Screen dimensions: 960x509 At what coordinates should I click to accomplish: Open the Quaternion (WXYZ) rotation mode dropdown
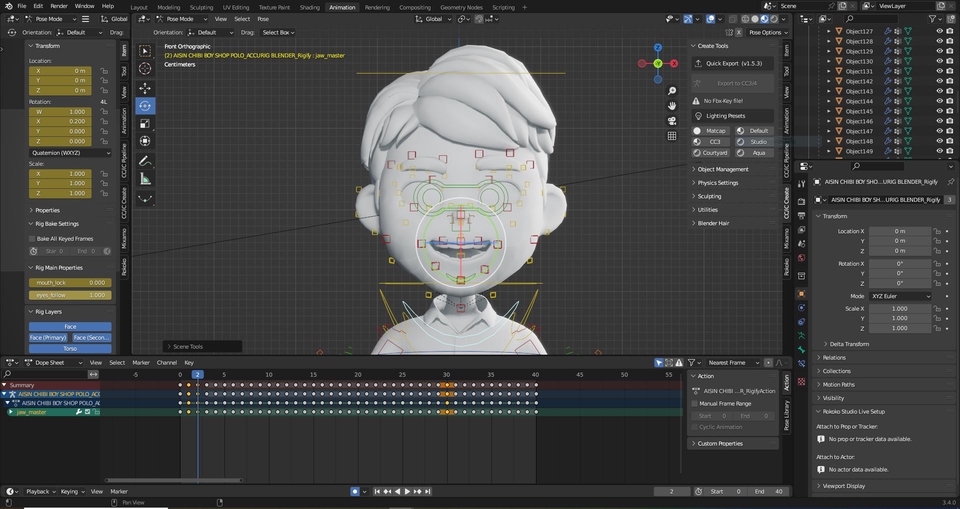70,153
